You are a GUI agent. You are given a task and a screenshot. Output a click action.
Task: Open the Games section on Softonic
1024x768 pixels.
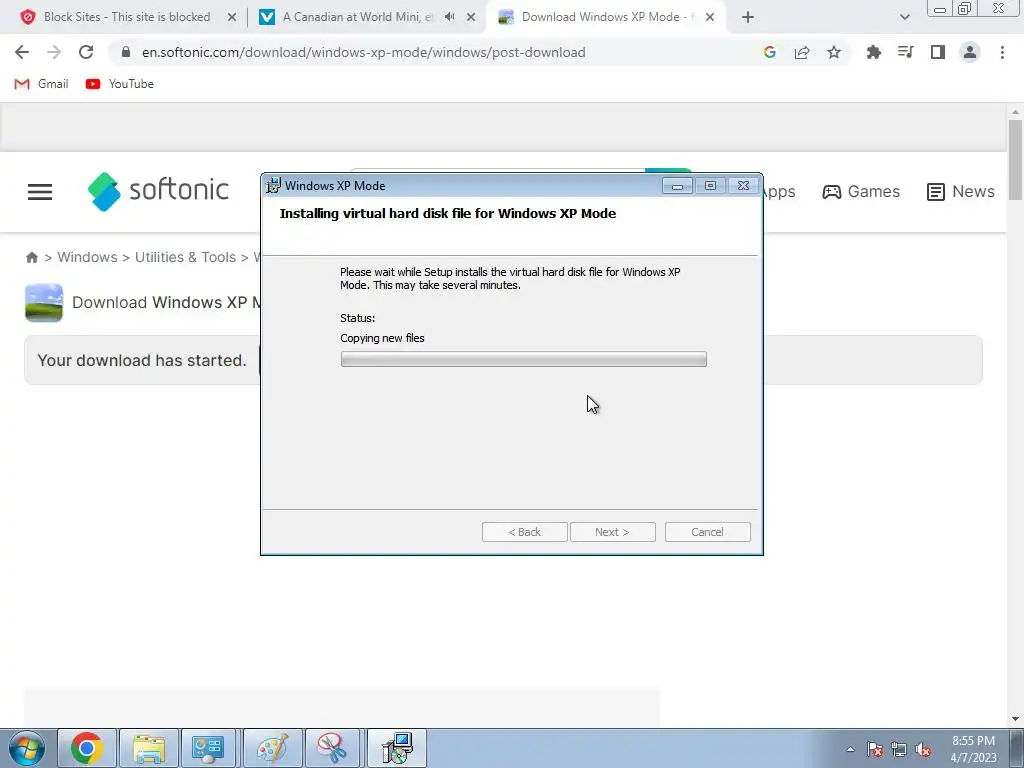(861, 191)
